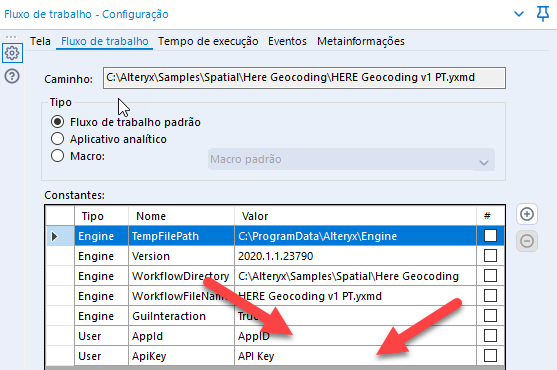This screenshot has height=370, width=557.
Task: Select the TempFilePath name cell
Action: (x=181, y=236)
